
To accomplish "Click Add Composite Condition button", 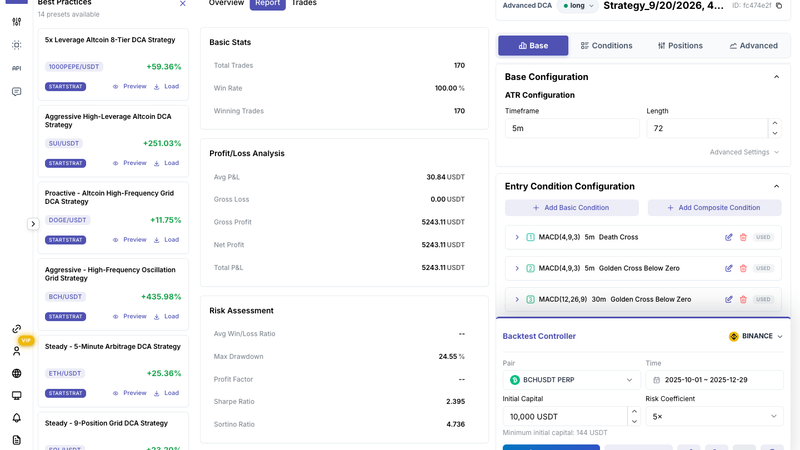I will coord(714,208).
